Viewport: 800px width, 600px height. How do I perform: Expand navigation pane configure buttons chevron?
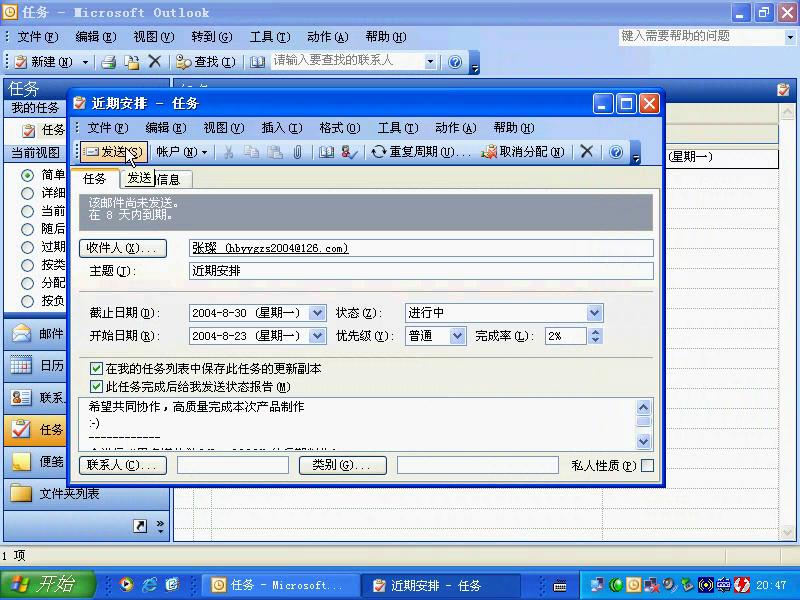[x=160, y=526]
